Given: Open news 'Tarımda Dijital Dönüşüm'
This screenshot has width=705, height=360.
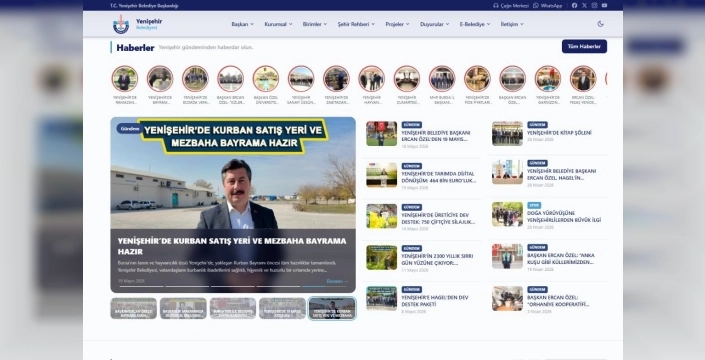Looking at the screenshot, I should click(x=438, y=177).
